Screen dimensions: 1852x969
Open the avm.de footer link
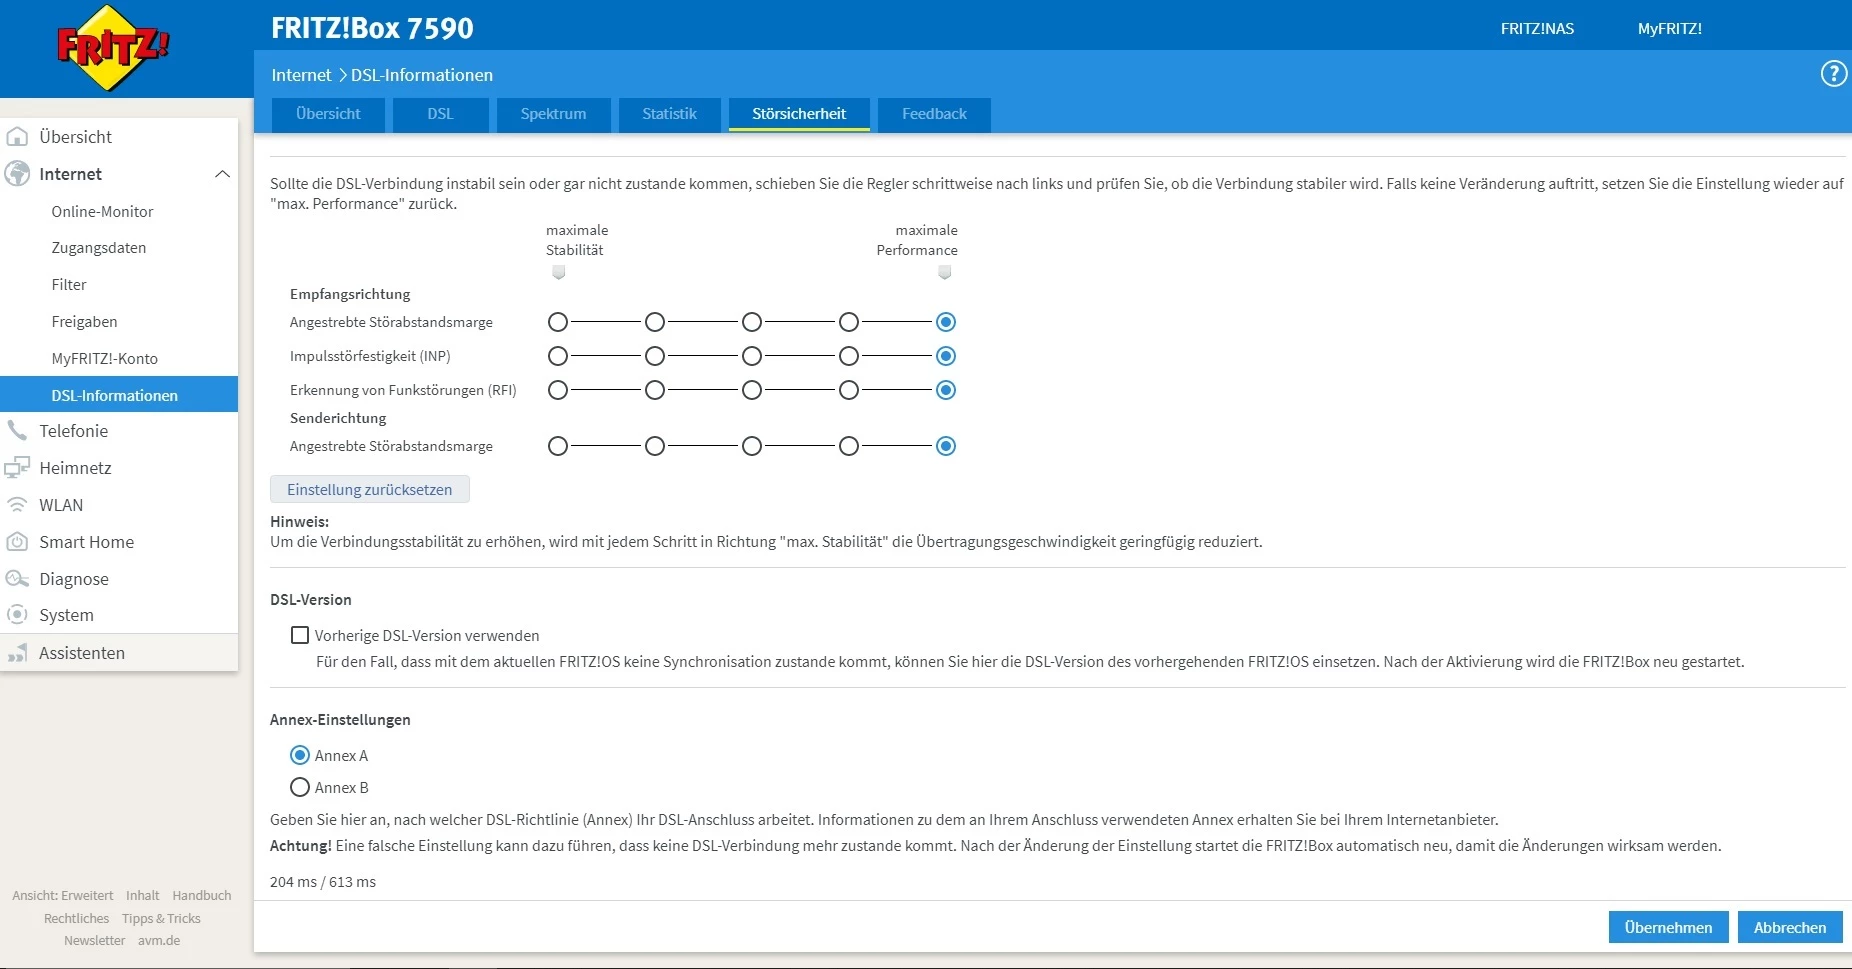(159, 941)
